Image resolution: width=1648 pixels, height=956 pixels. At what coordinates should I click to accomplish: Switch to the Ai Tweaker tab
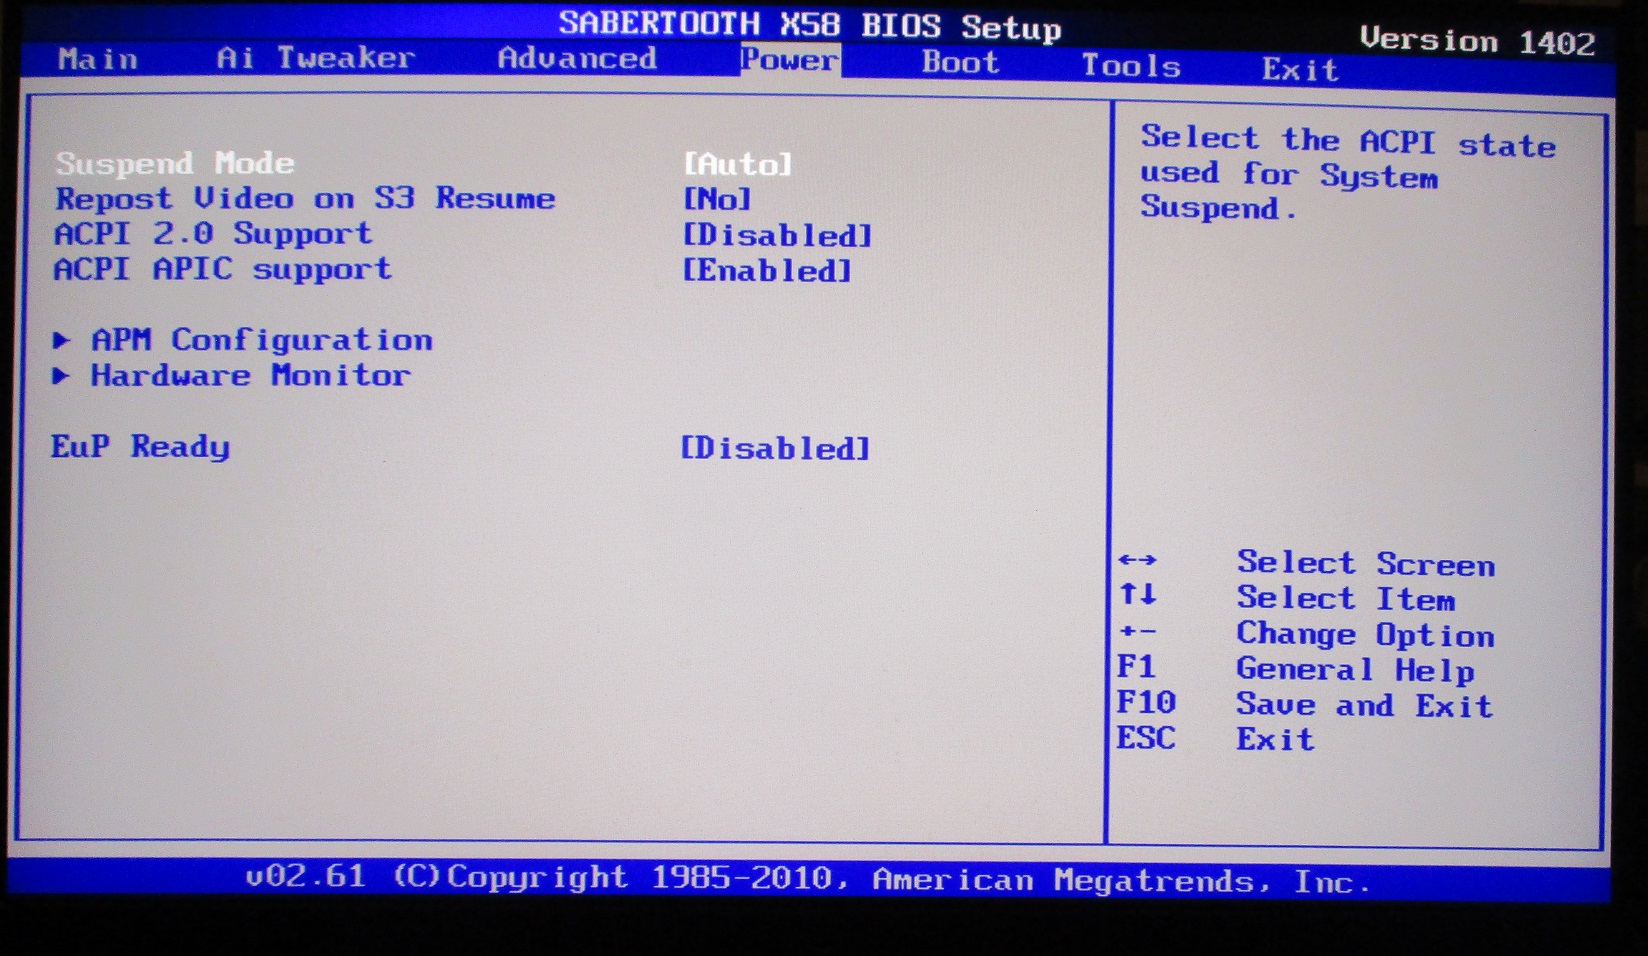[x=315, y=58]
